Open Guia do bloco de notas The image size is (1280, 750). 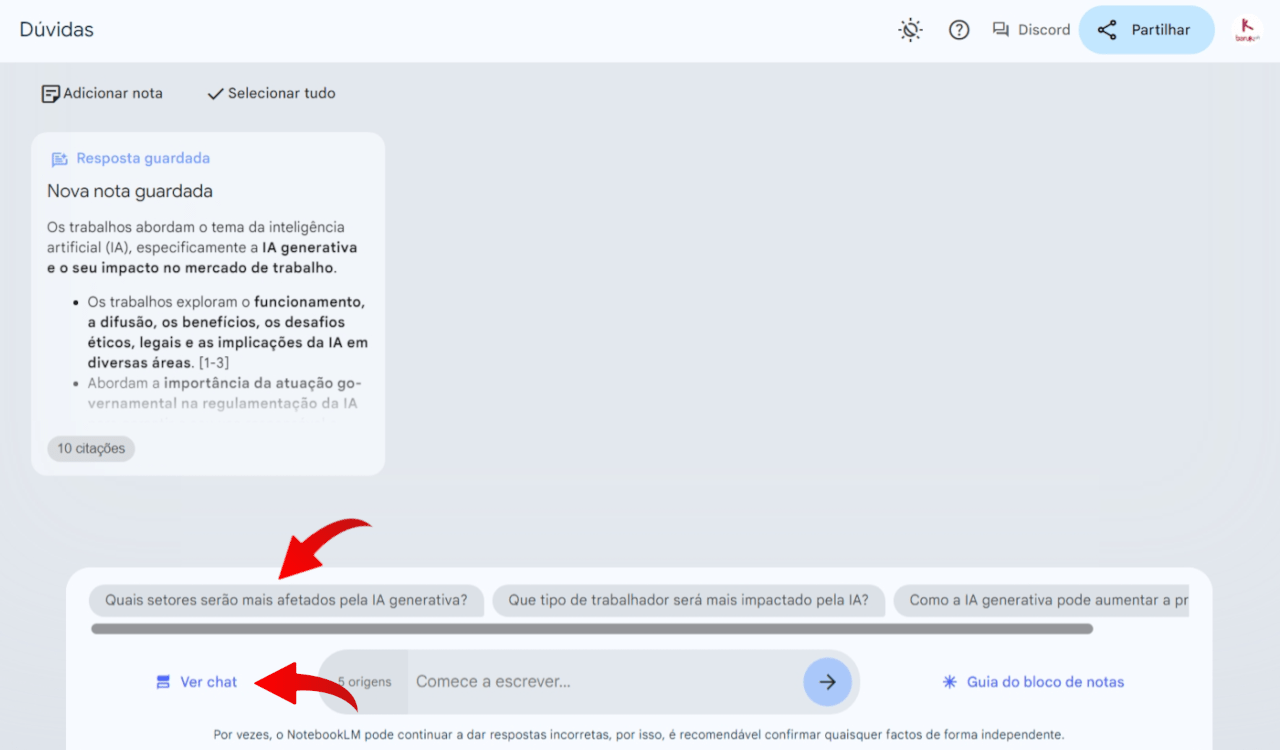1033,682
